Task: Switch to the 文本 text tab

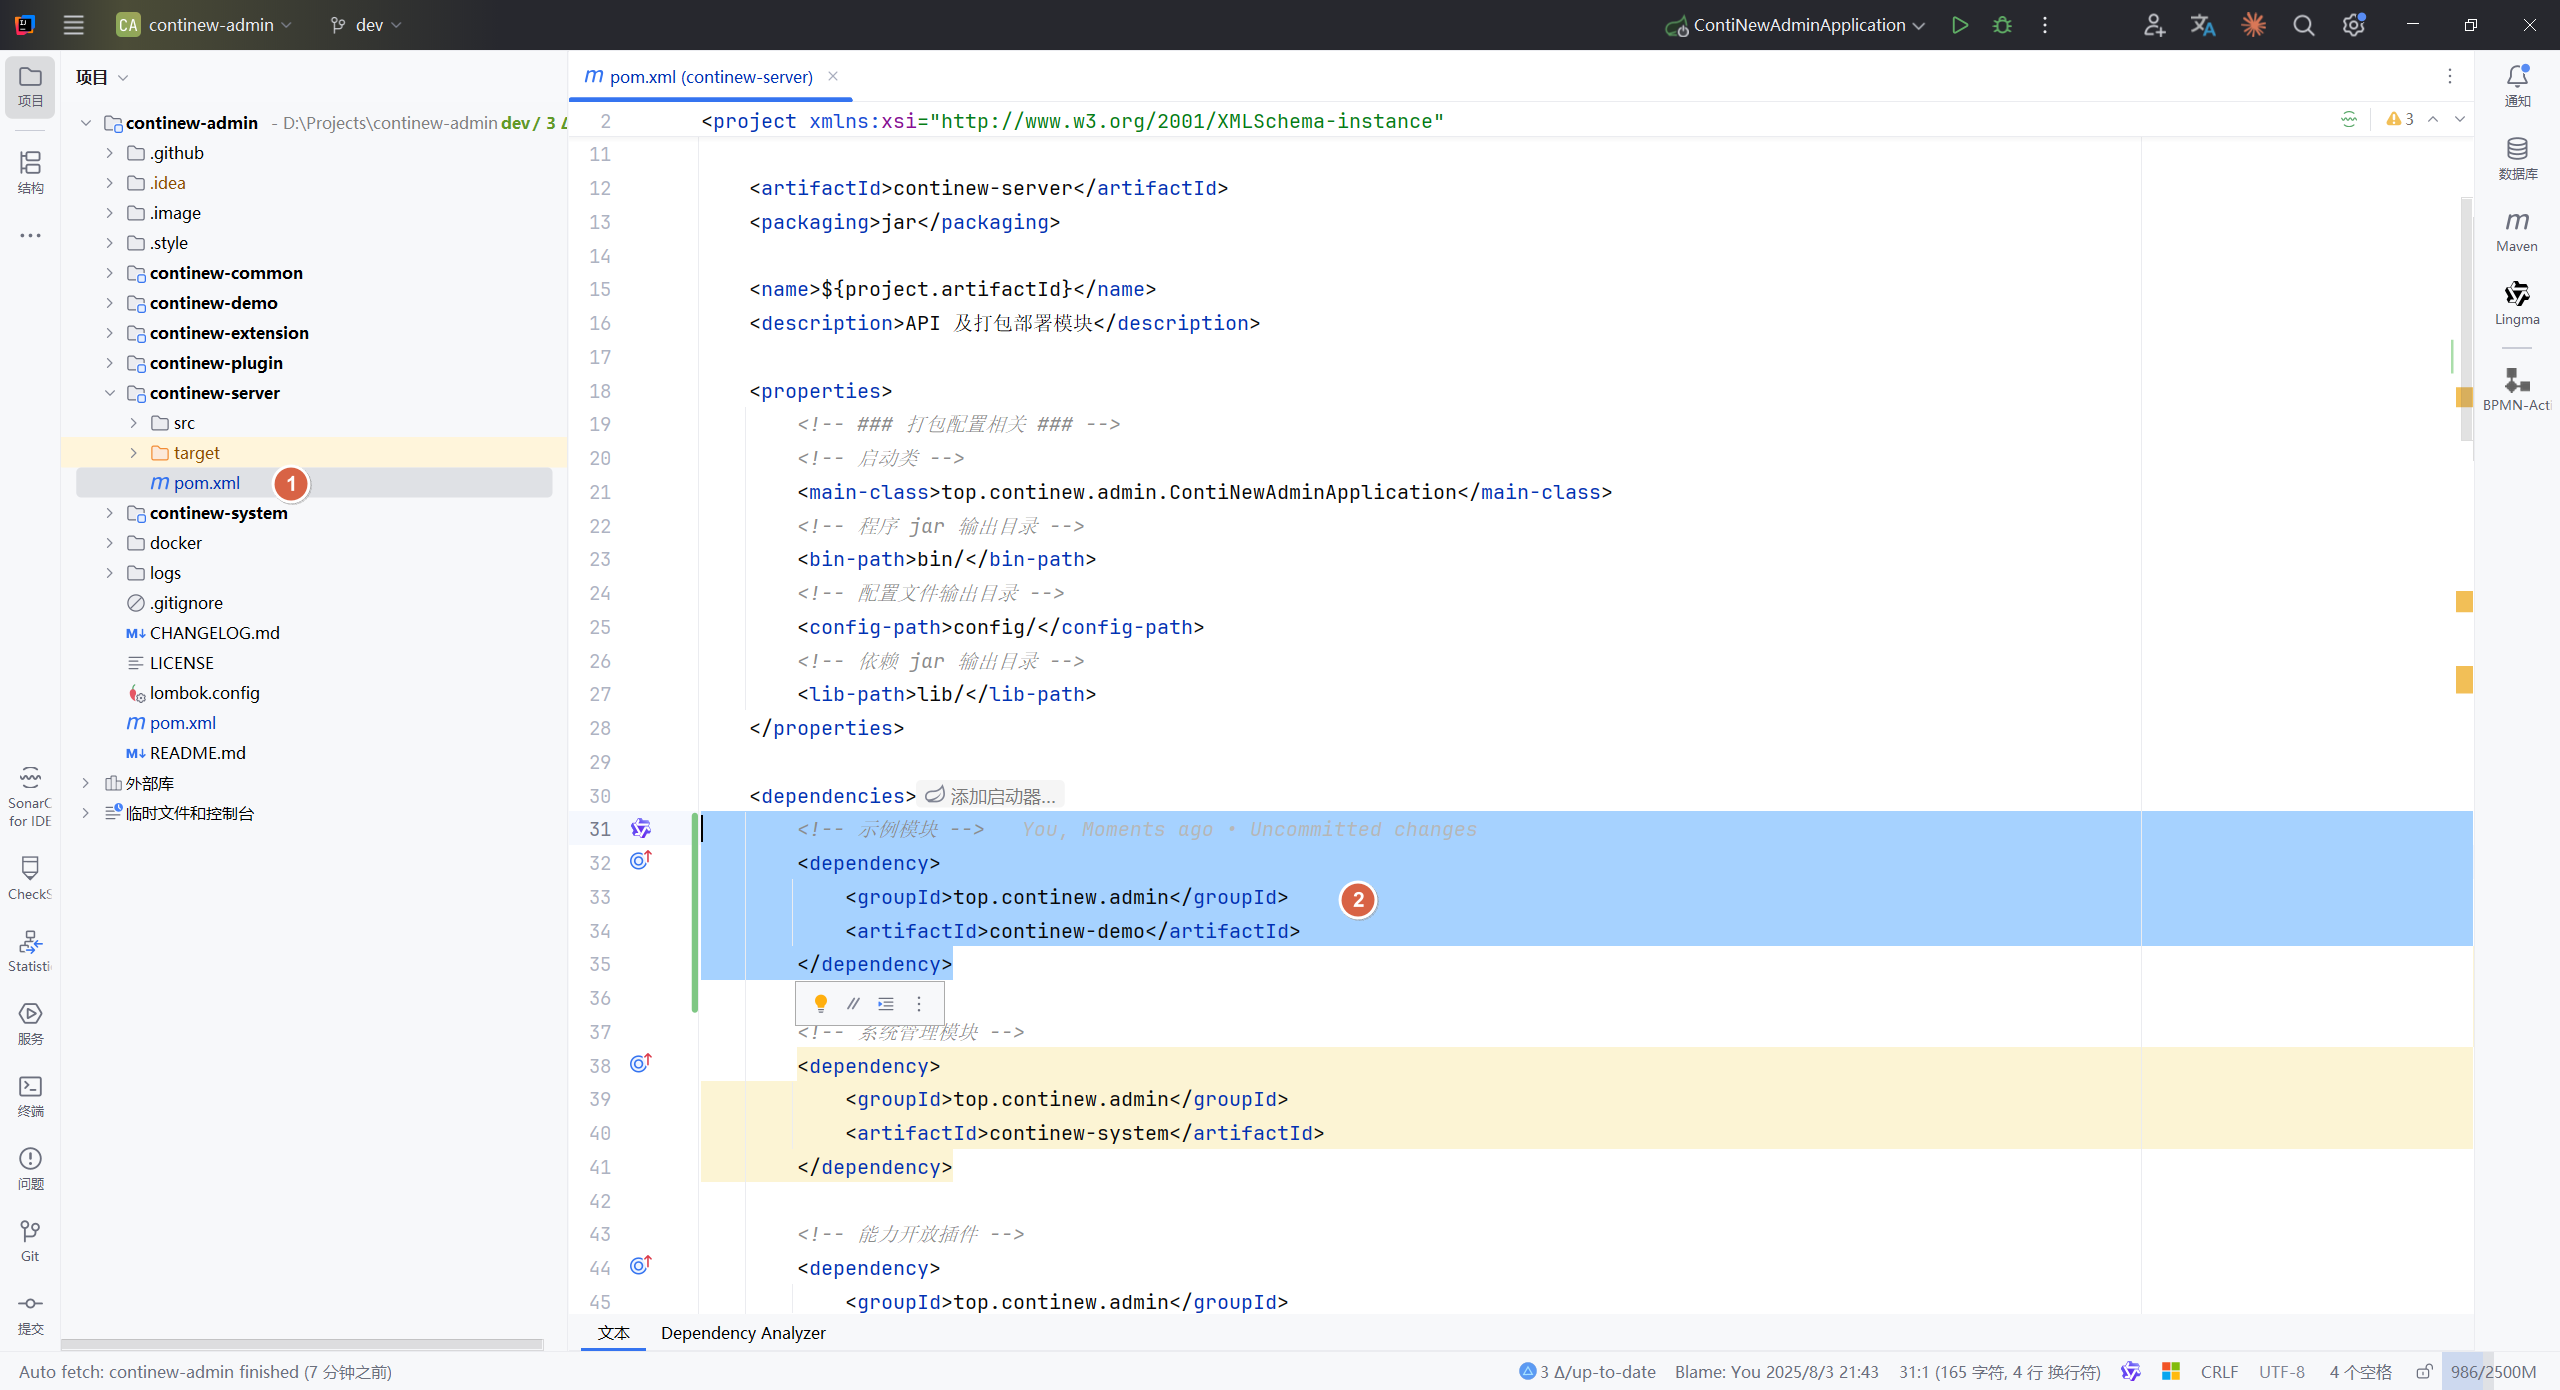Action: pyautogui.click(x=613, y=1333)
